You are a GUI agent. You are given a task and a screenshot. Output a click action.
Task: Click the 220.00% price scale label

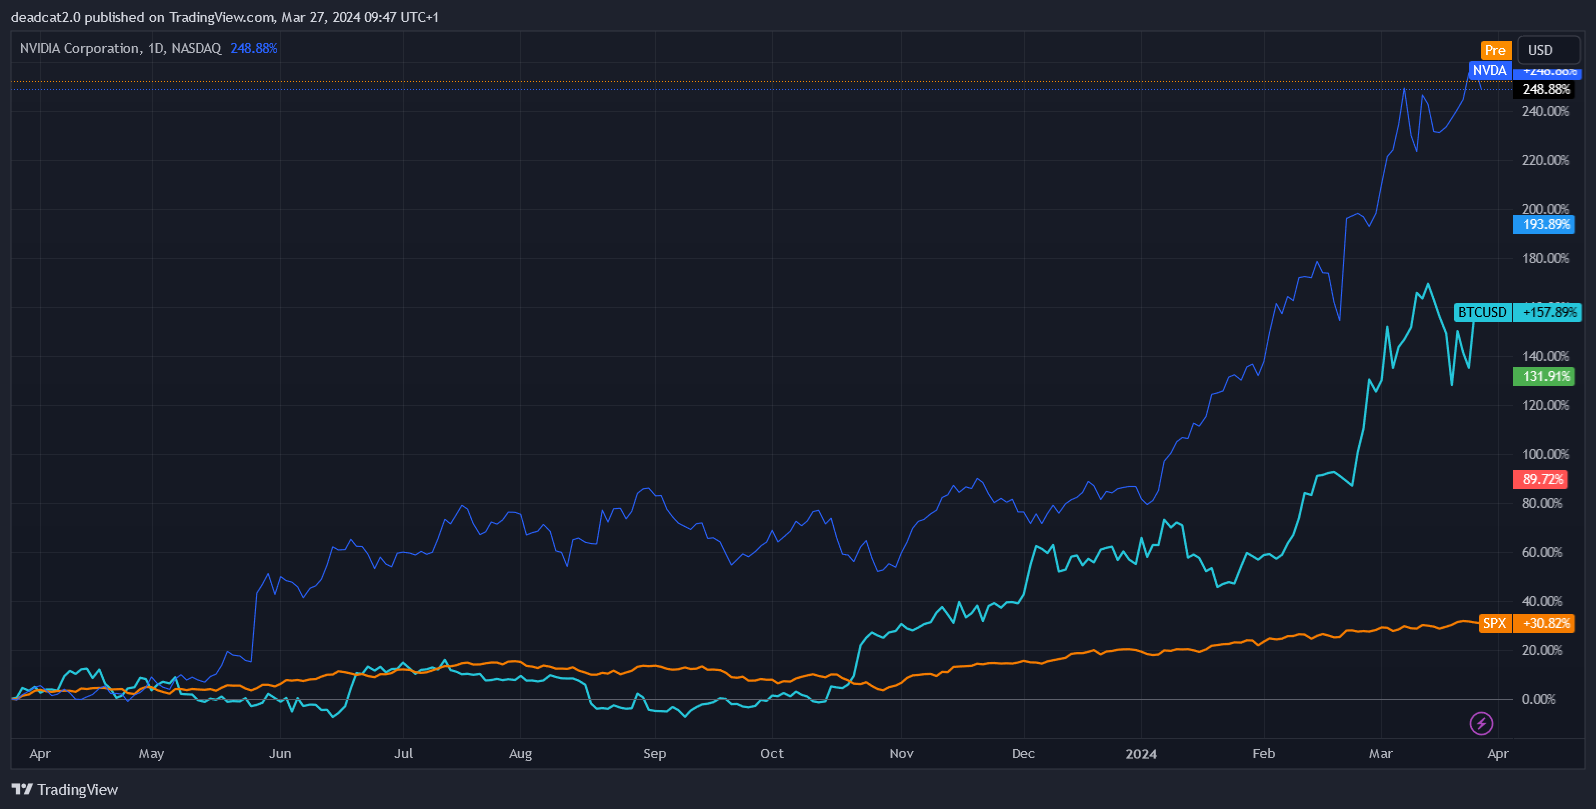point(1545,160)
